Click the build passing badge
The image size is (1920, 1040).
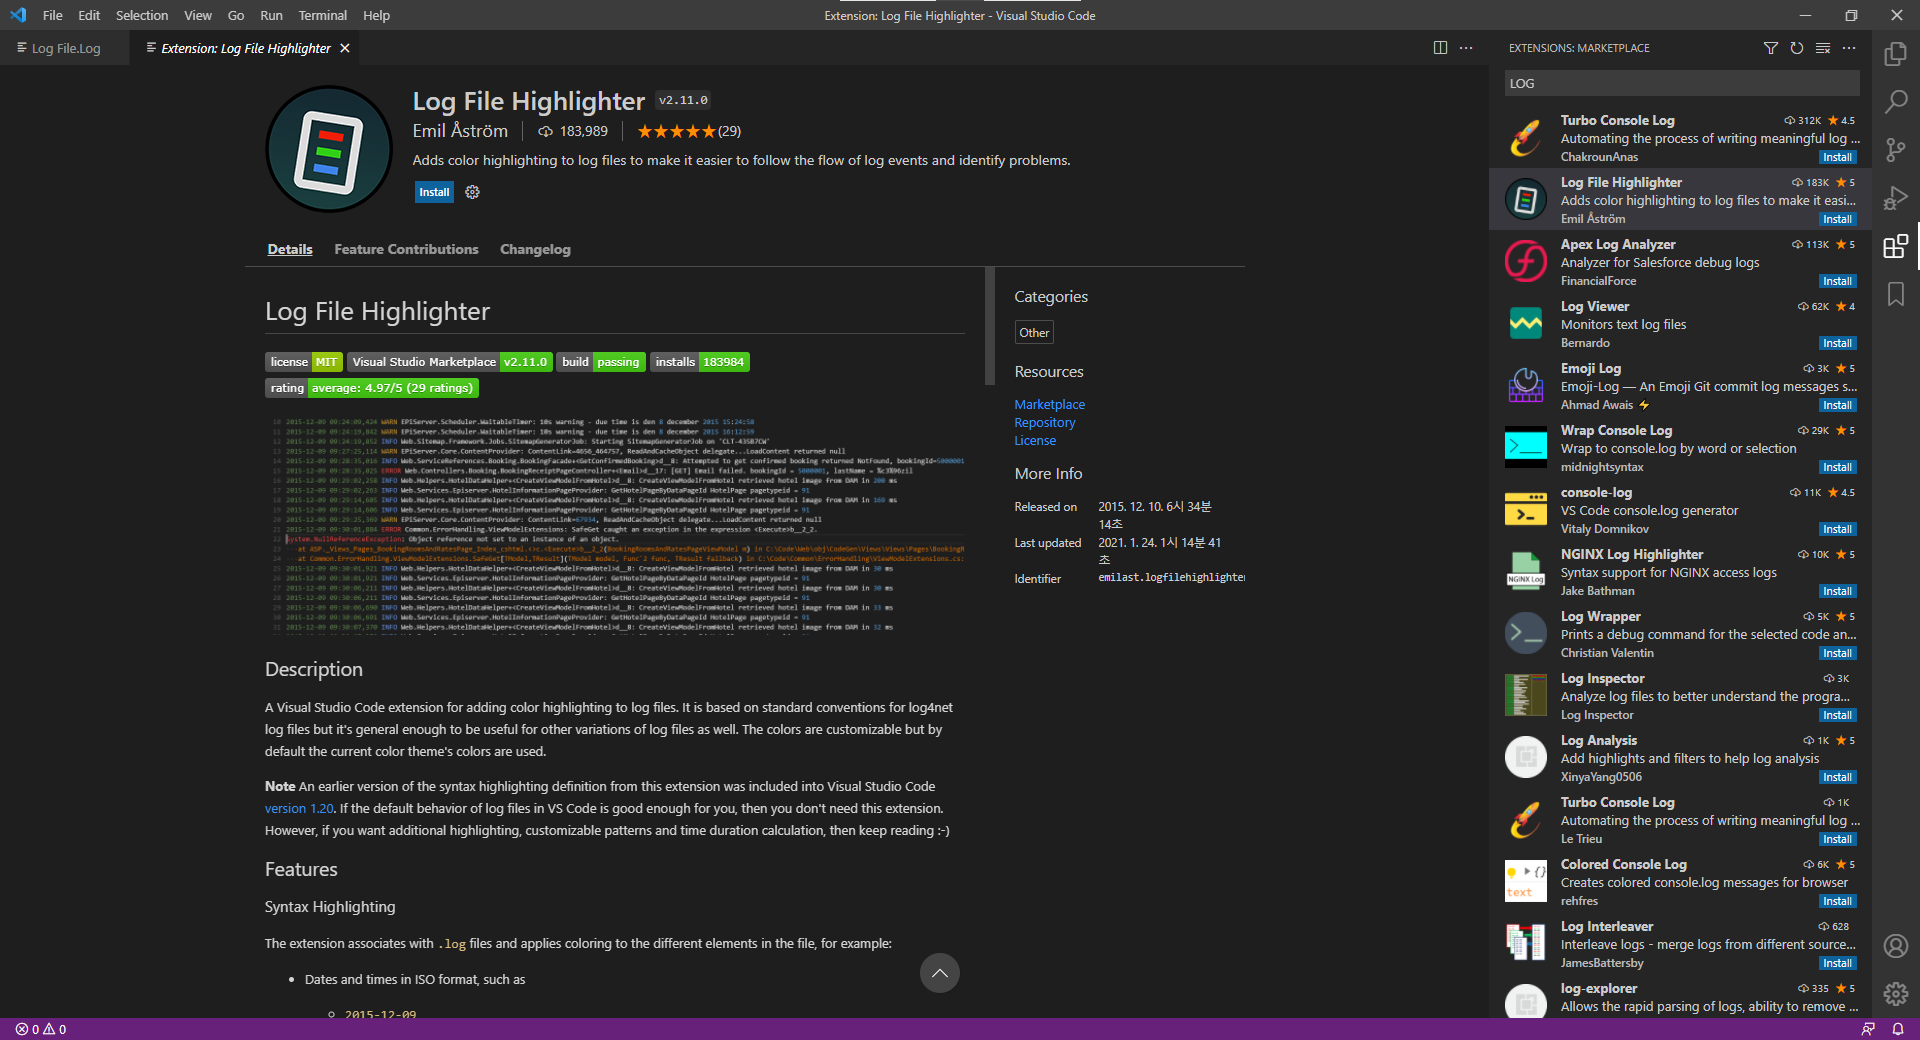point(600,362)
